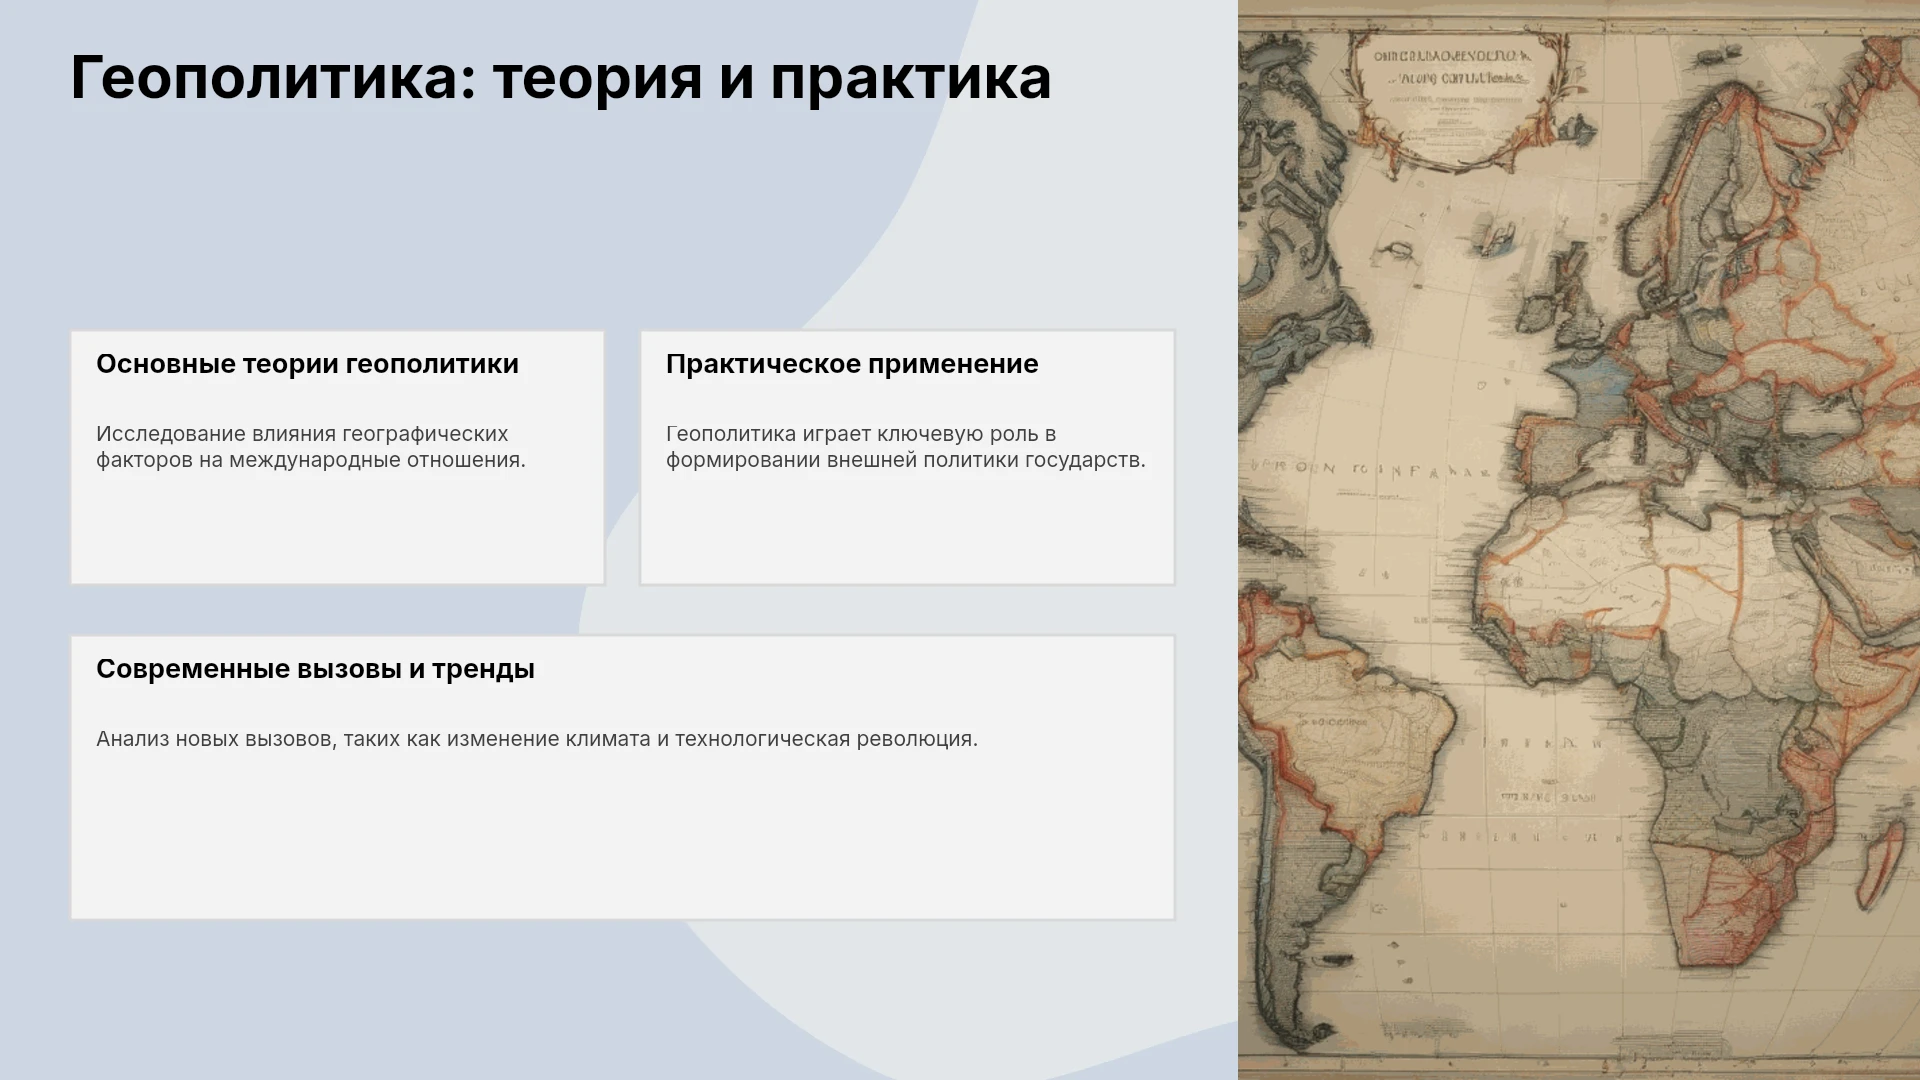
Task: Click the empty area of the 'Основные теории' card
Action: coord(337,528)
